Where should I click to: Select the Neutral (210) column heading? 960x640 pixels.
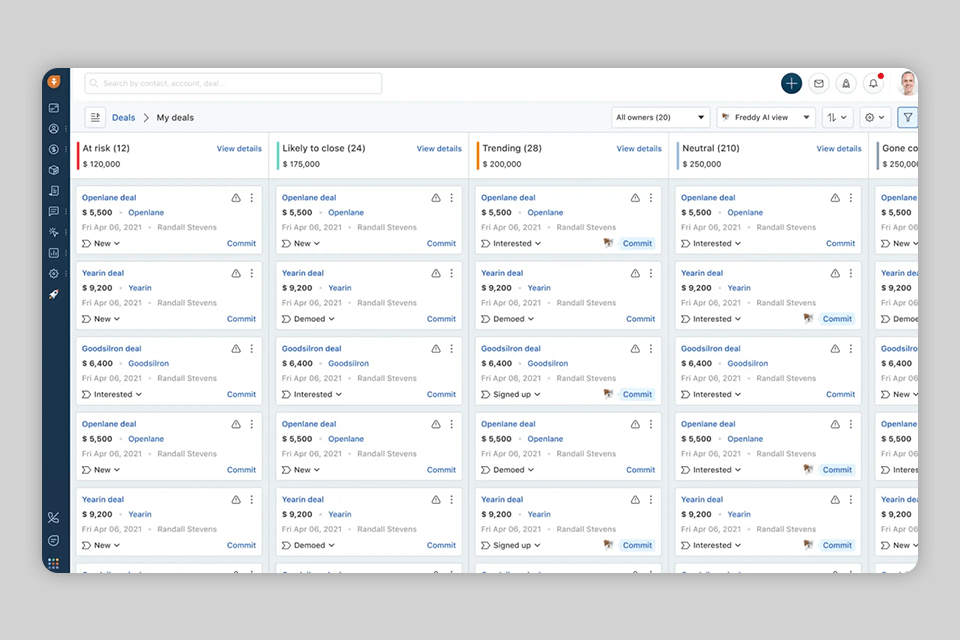pyautogui.click(x=711, y=148)
